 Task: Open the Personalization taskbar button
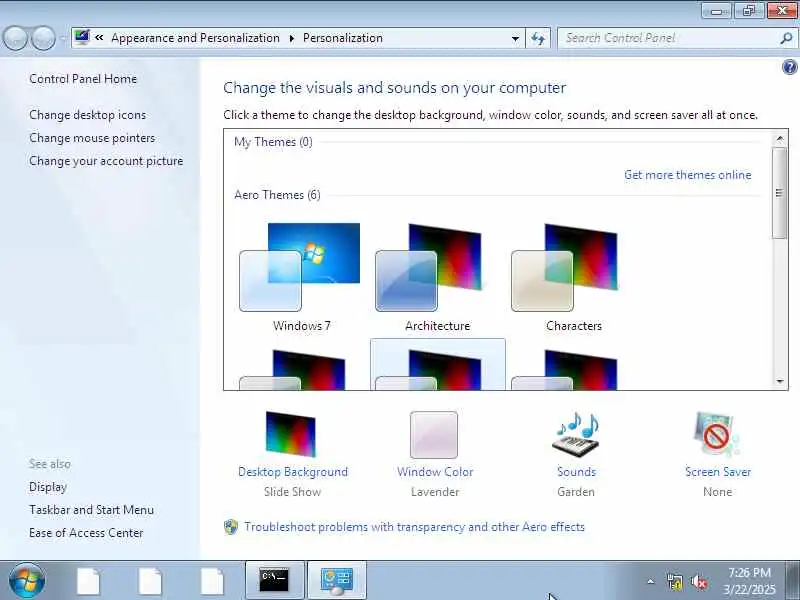coord(337,580)
